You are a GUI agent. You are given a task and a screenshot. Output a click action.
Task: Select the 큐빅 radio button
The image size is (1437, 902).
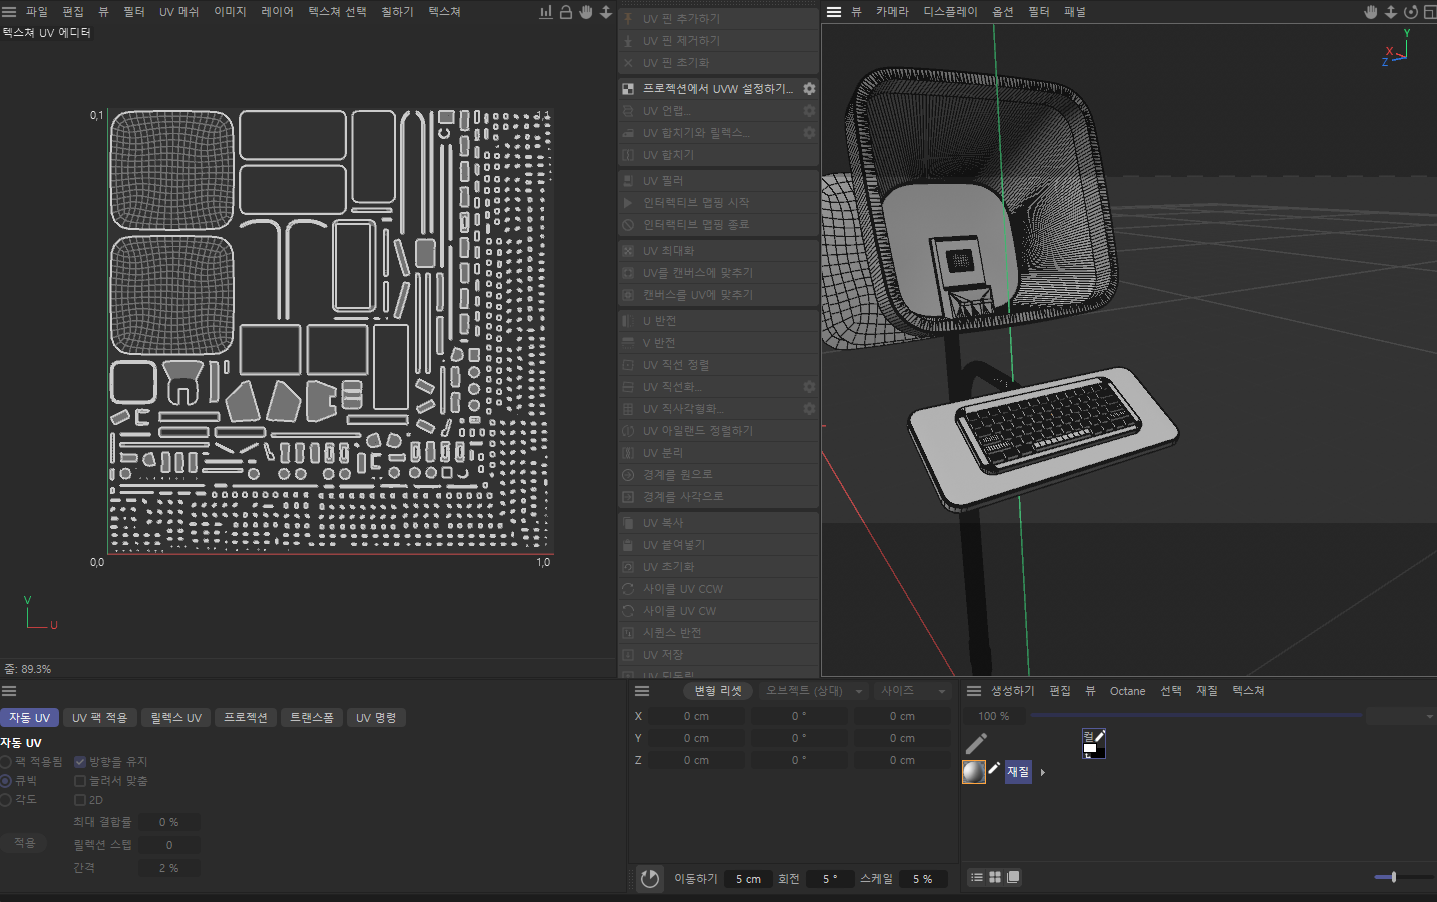click(x=6, y=781)
